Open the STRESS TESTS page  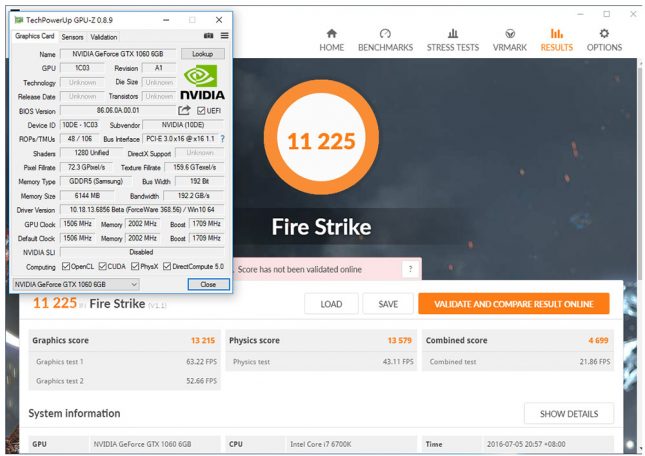(453, 40)
